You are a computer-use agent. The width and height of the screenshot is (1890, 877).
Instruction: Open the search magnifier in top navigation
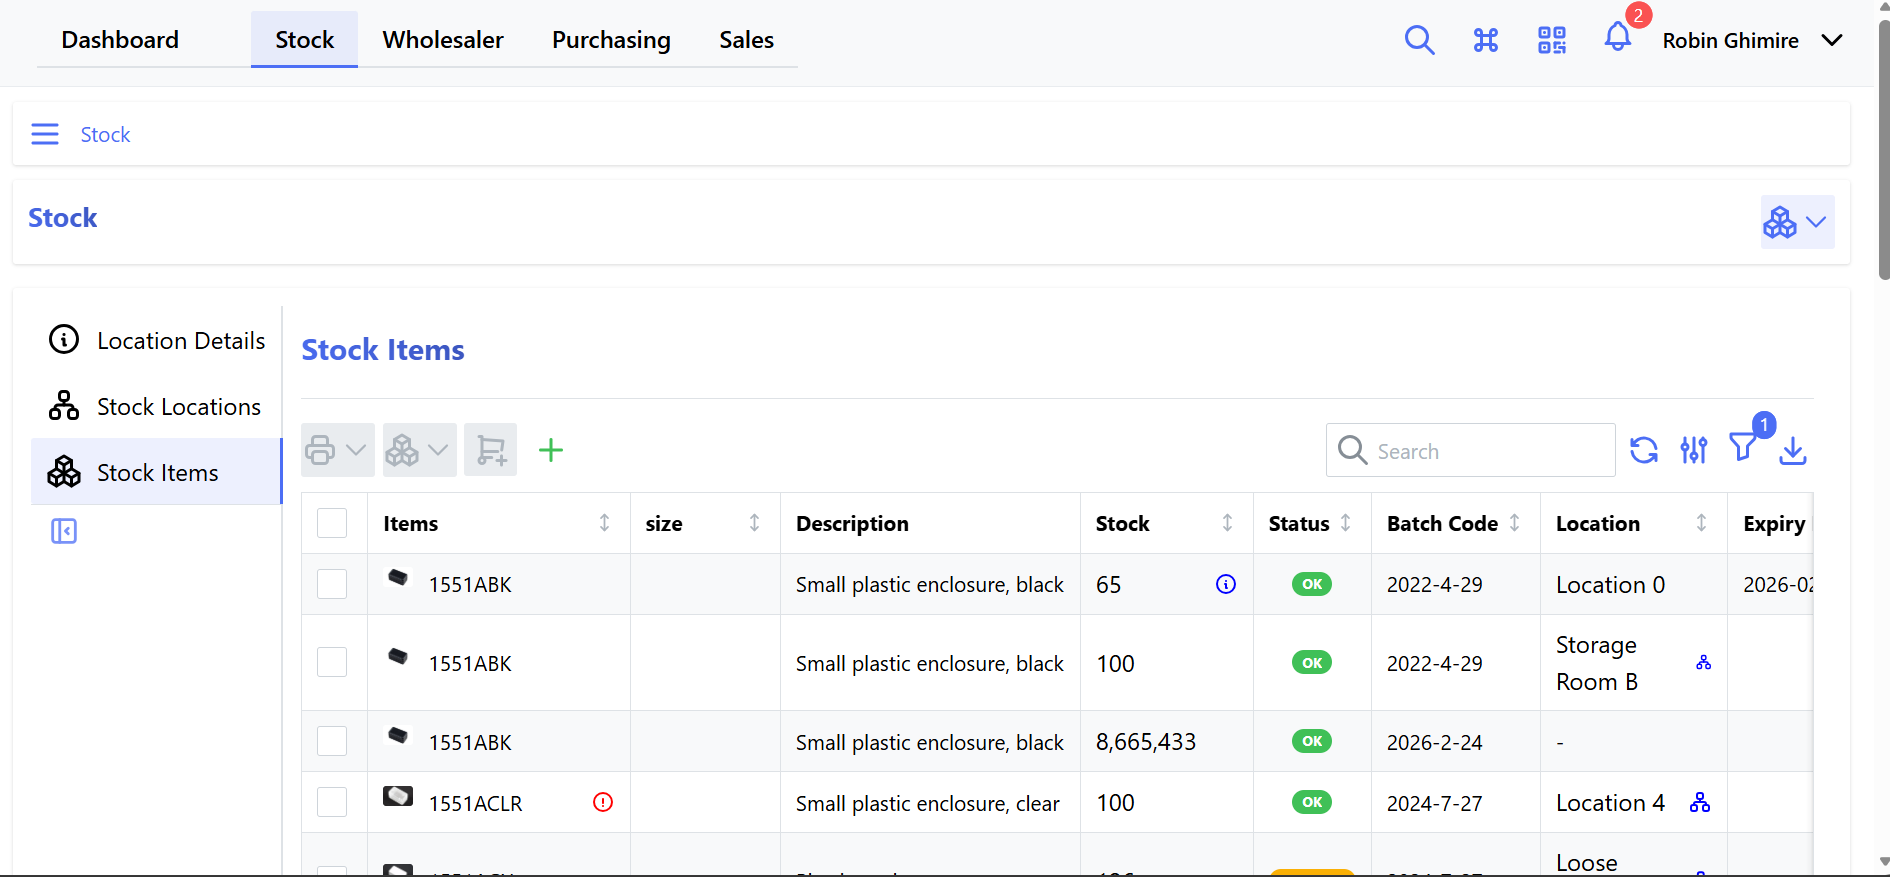tap(1419, 40)
